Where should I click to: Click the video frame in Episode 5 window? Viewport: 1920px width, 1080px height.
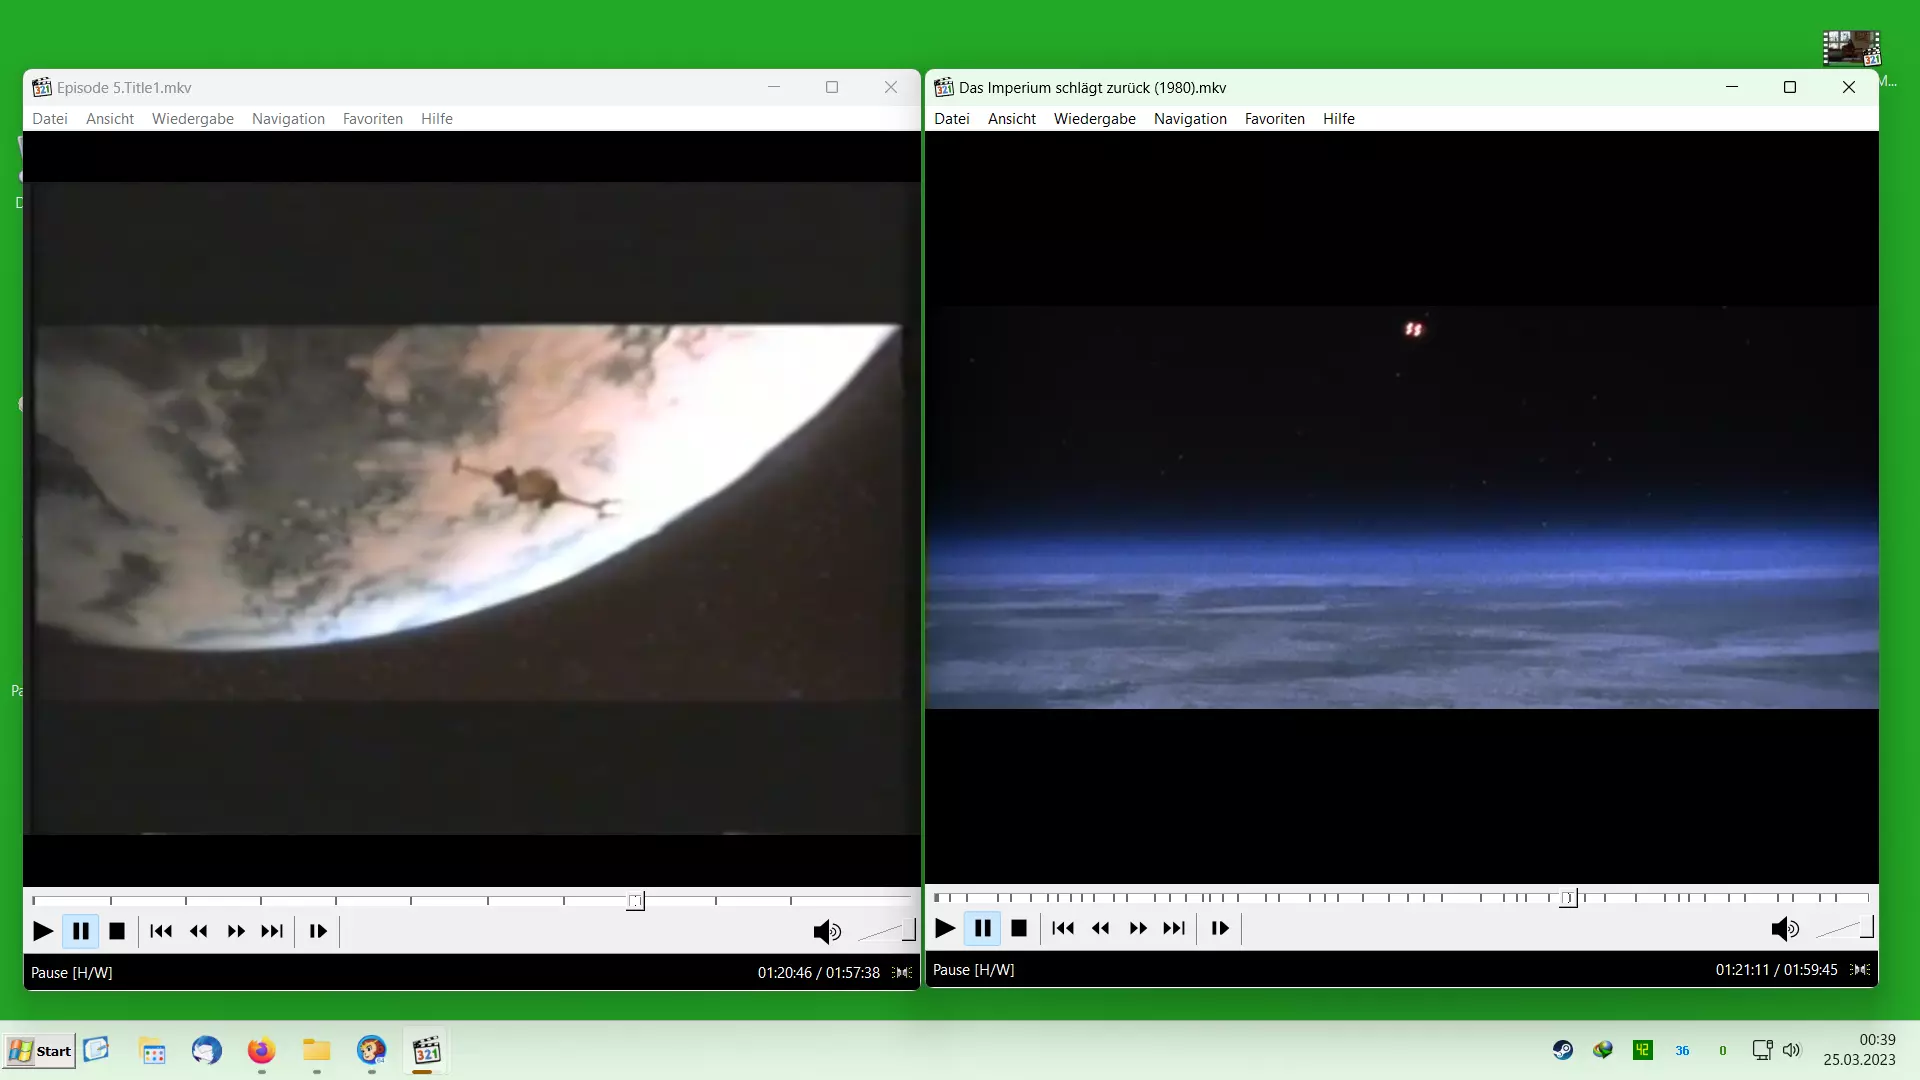pos(471,508)
